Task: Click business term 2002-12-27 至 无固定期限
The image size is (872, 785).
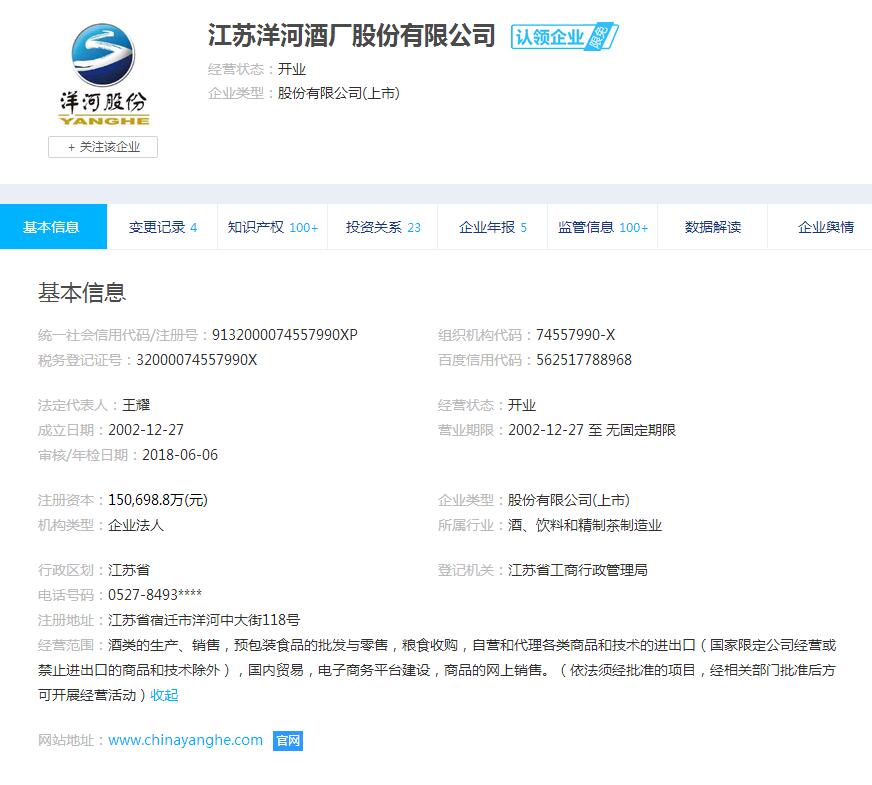Action: pyautogui.click(x=592, y=430)
